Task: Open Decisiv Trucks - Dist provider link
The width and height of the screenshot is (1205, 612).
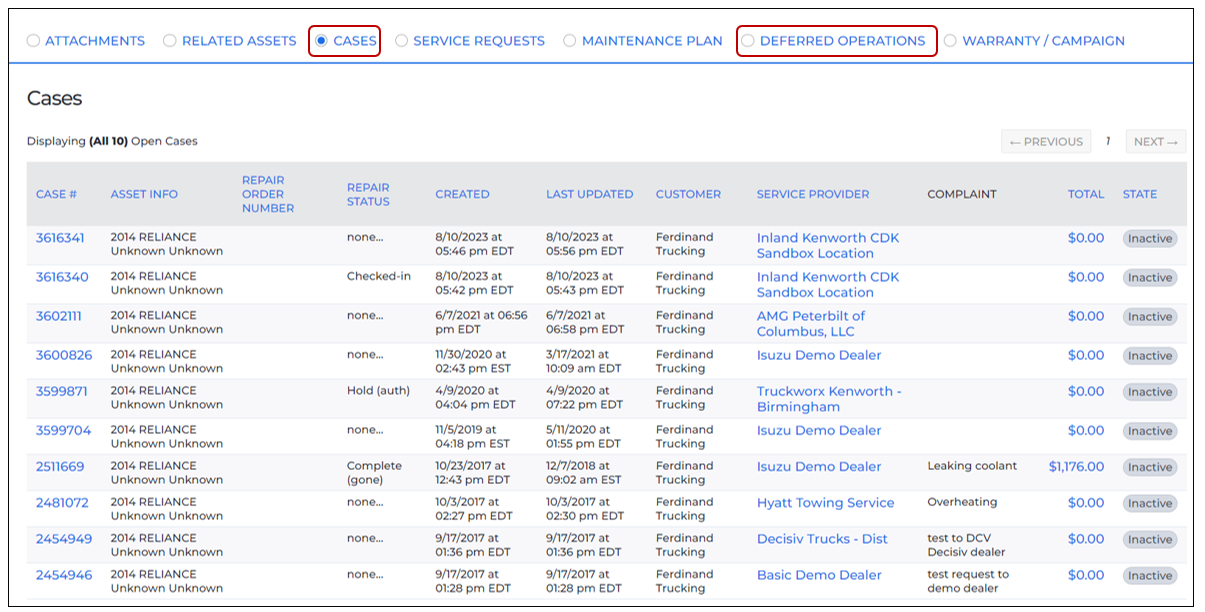Action: coord(822,538)
